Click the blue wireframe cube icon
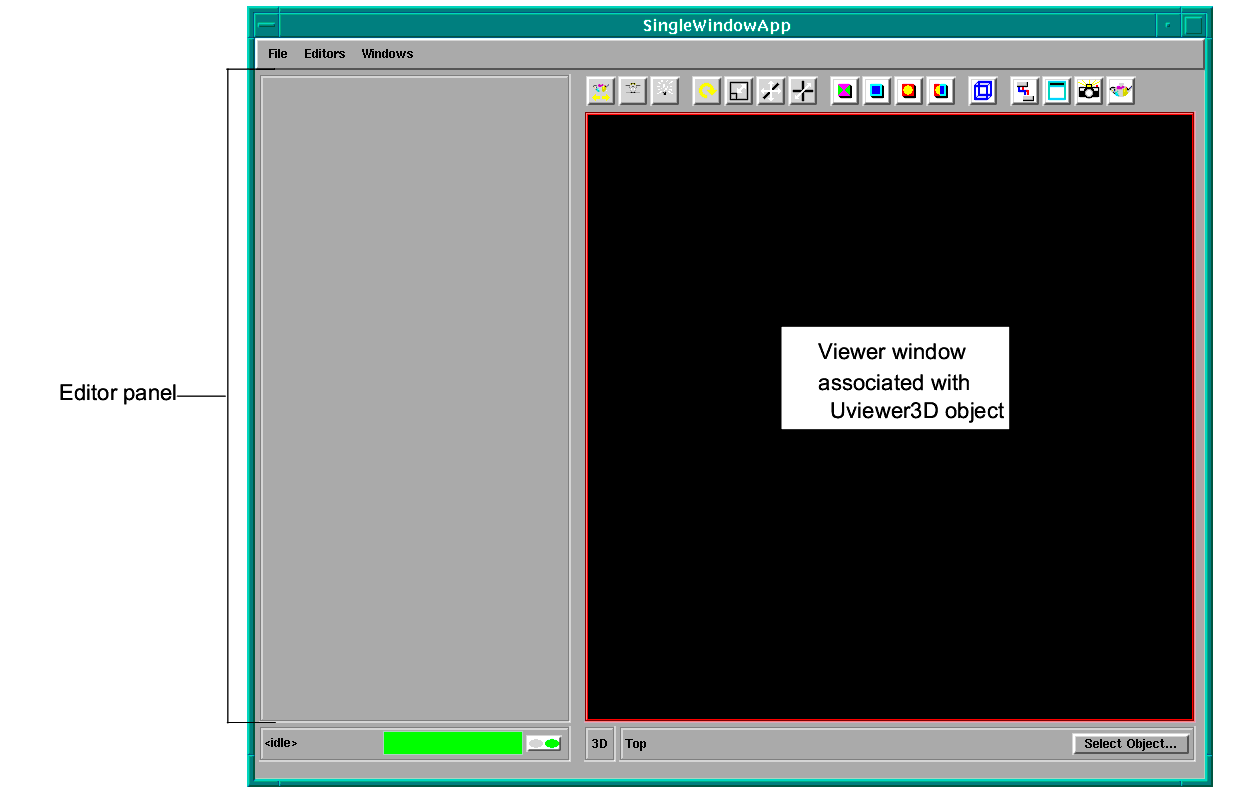This screenshot has height=790, width=1236. point(983,92)
